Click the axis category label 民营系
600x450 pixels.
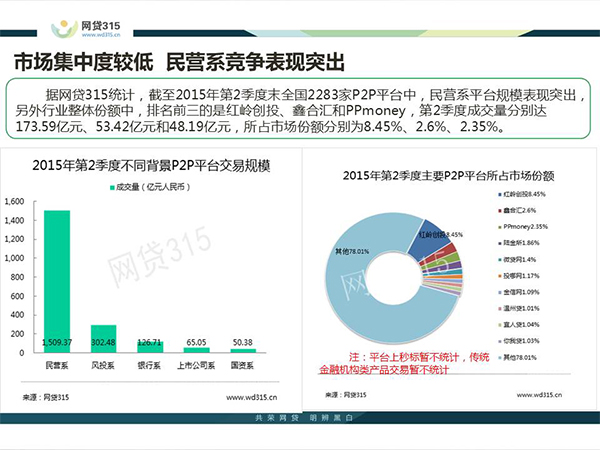point(57,365)
